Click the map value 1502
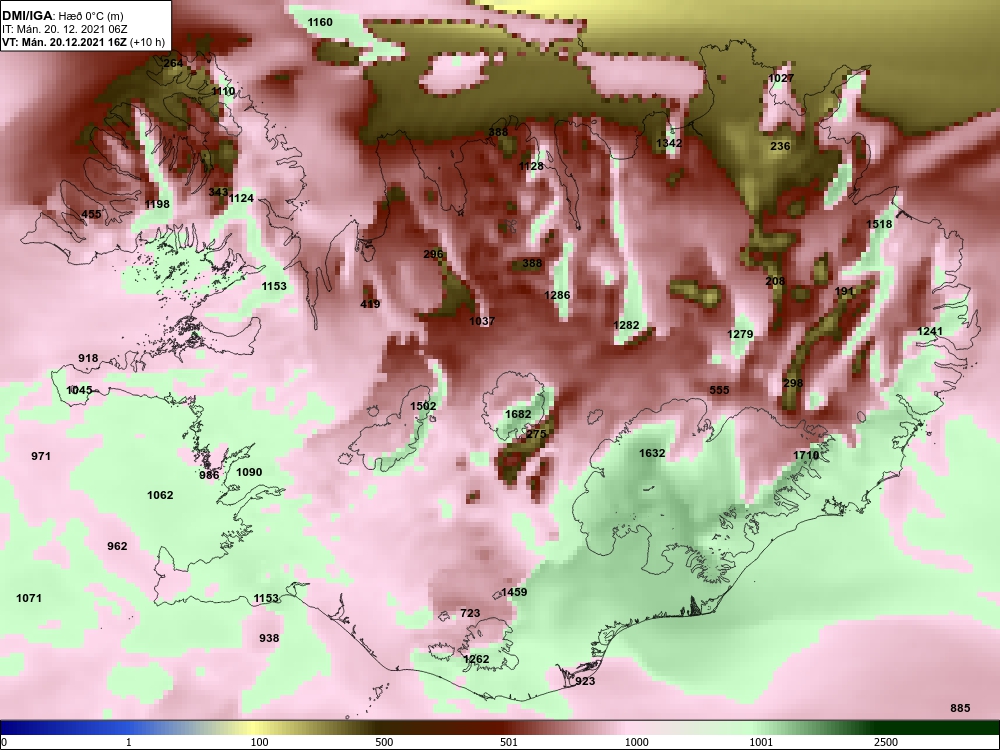This screenshot has width=1000, height=750. (x=423, y=406)
